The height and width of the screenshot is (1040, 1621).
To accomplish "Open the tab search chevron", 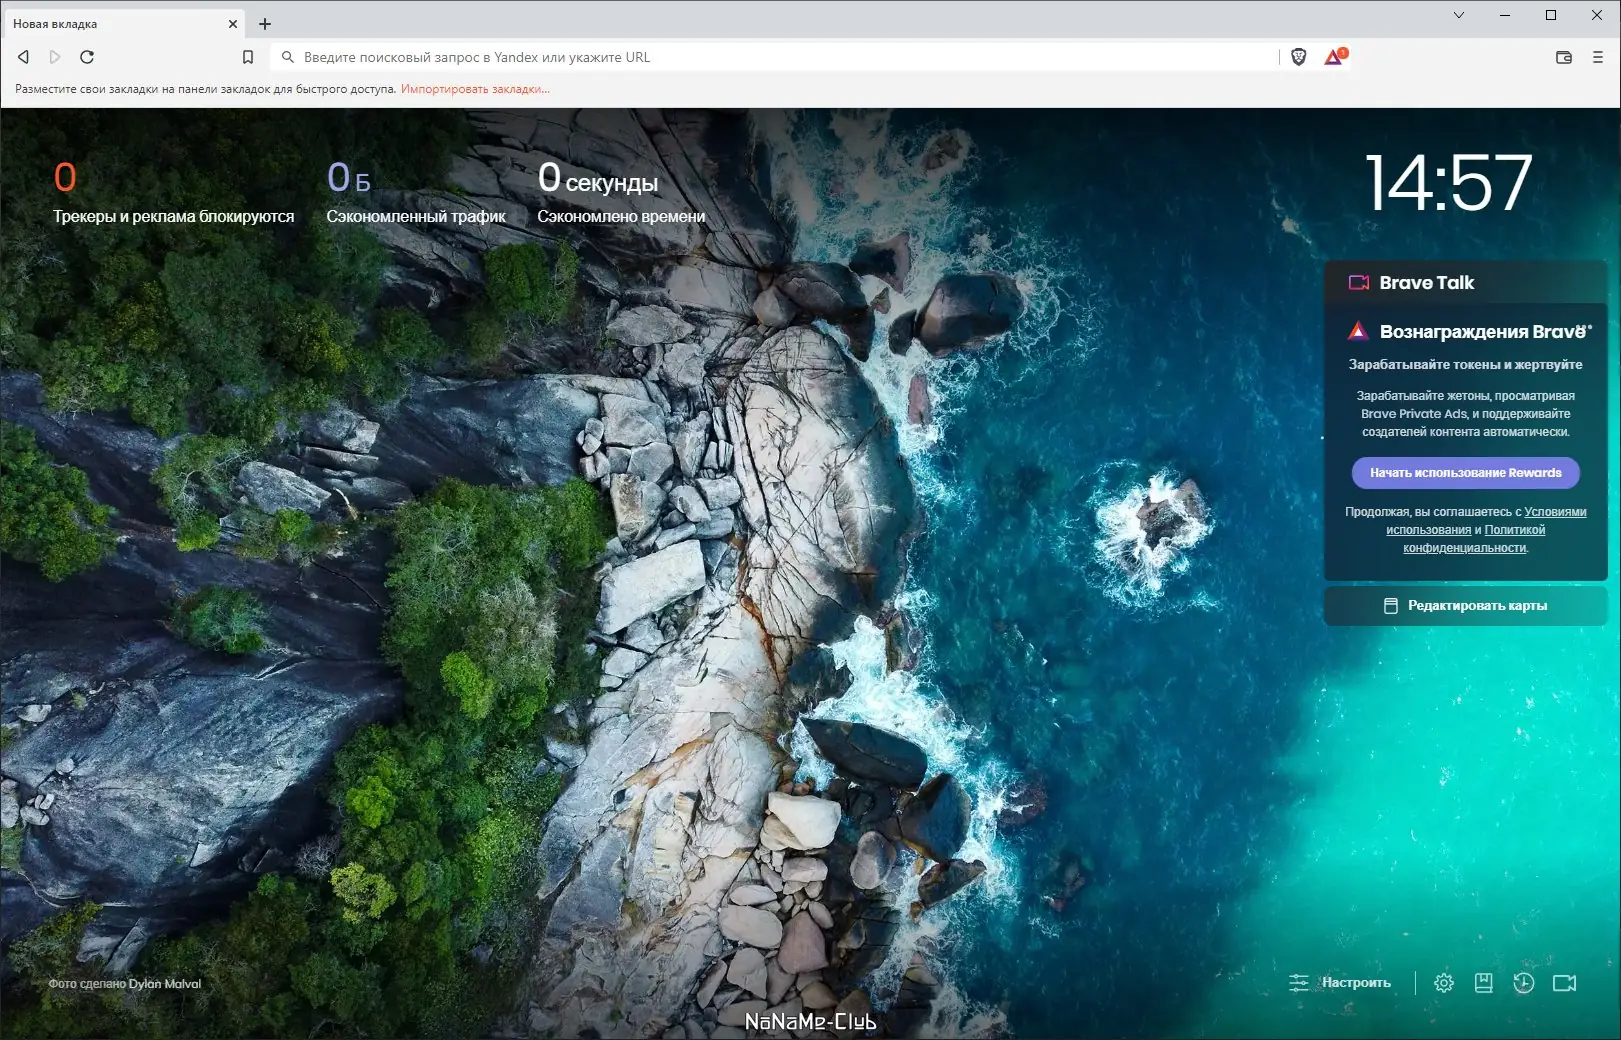I will coord(1458,15).
